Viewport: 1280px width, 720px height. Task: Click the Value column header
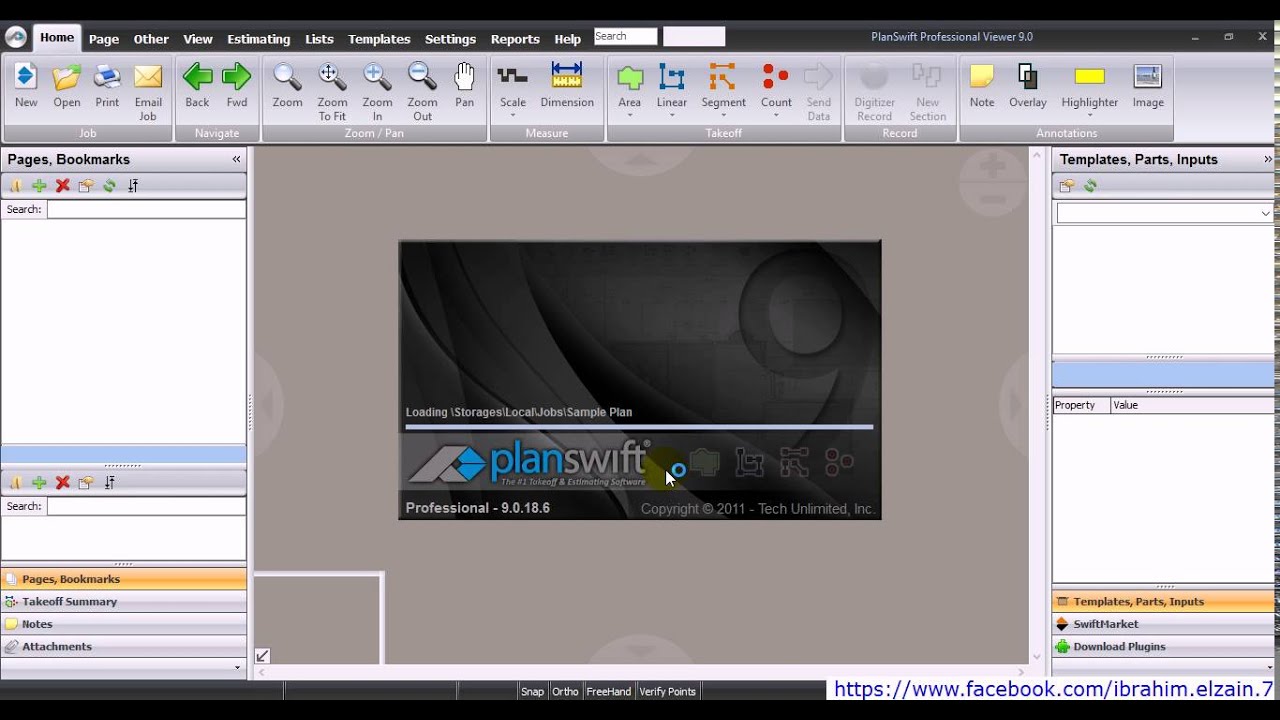1192,405
